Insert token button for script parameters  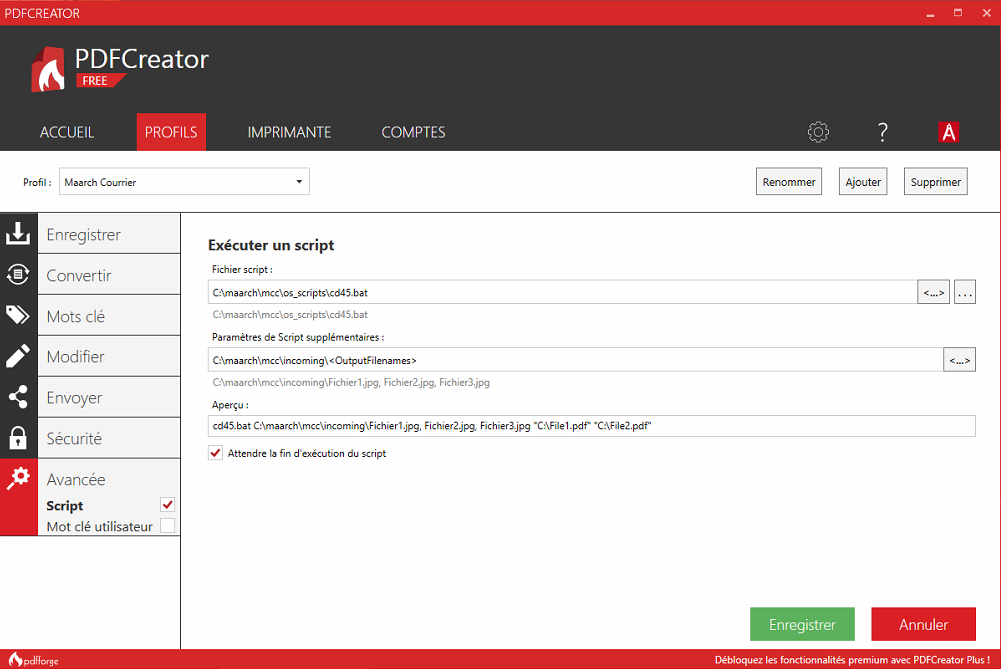(959, 360)
